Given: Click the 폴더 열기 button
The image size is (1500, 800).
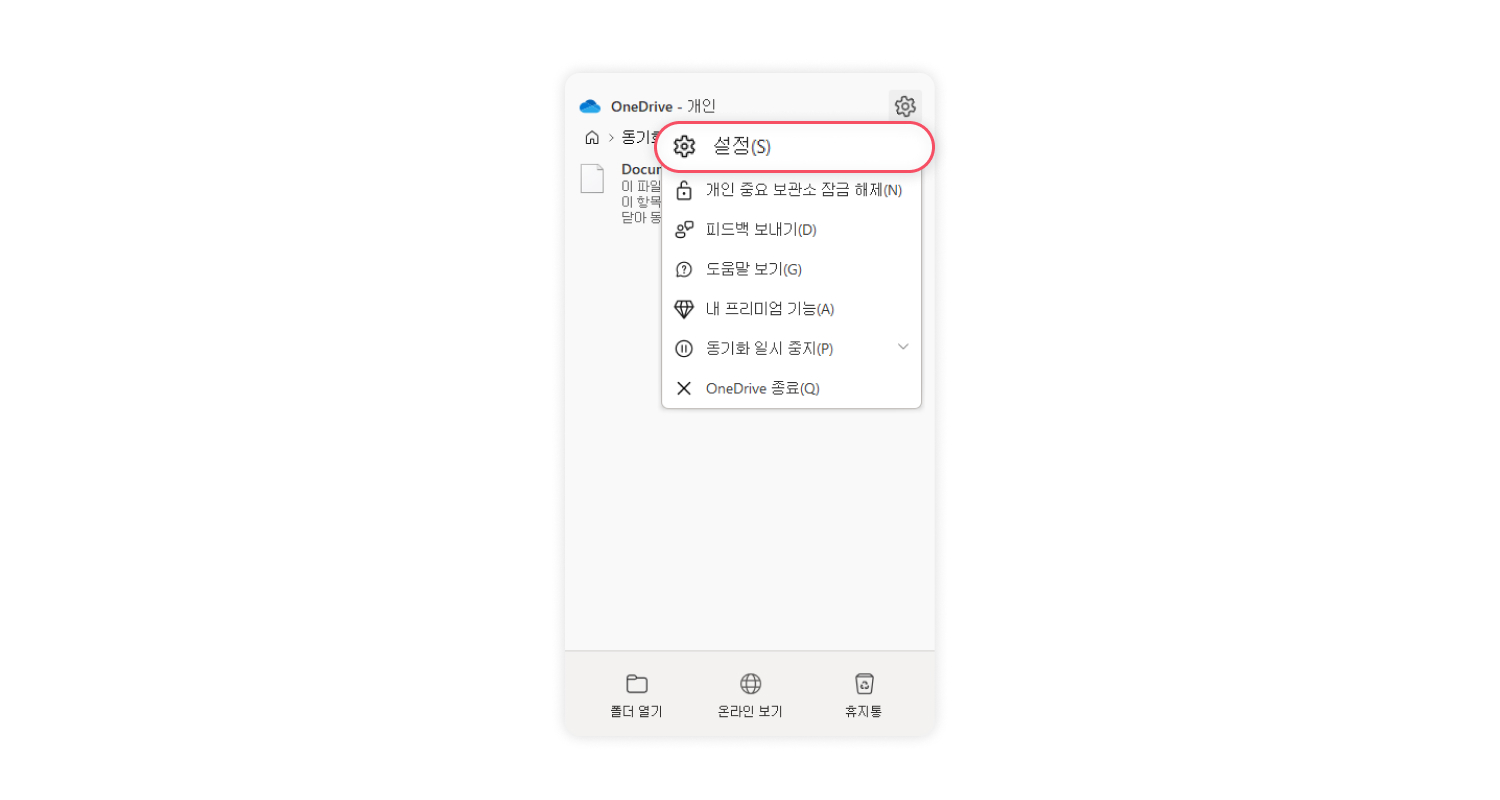Looking at the screenshot, I should pos(636,696).
